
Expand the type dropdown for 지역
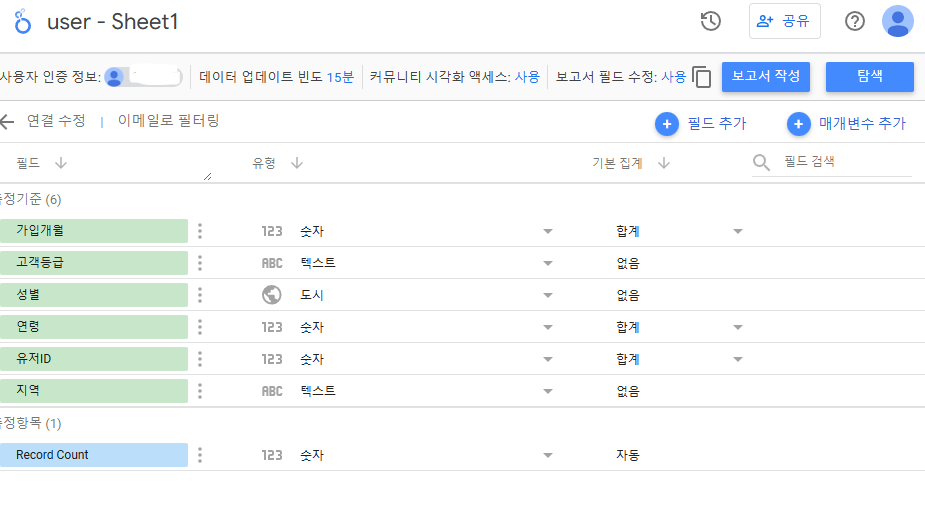(547, 391)
